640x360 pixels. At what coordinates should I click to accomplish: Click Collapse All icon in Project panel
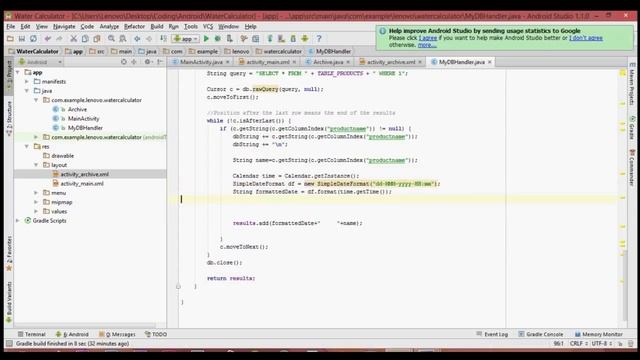134,62
